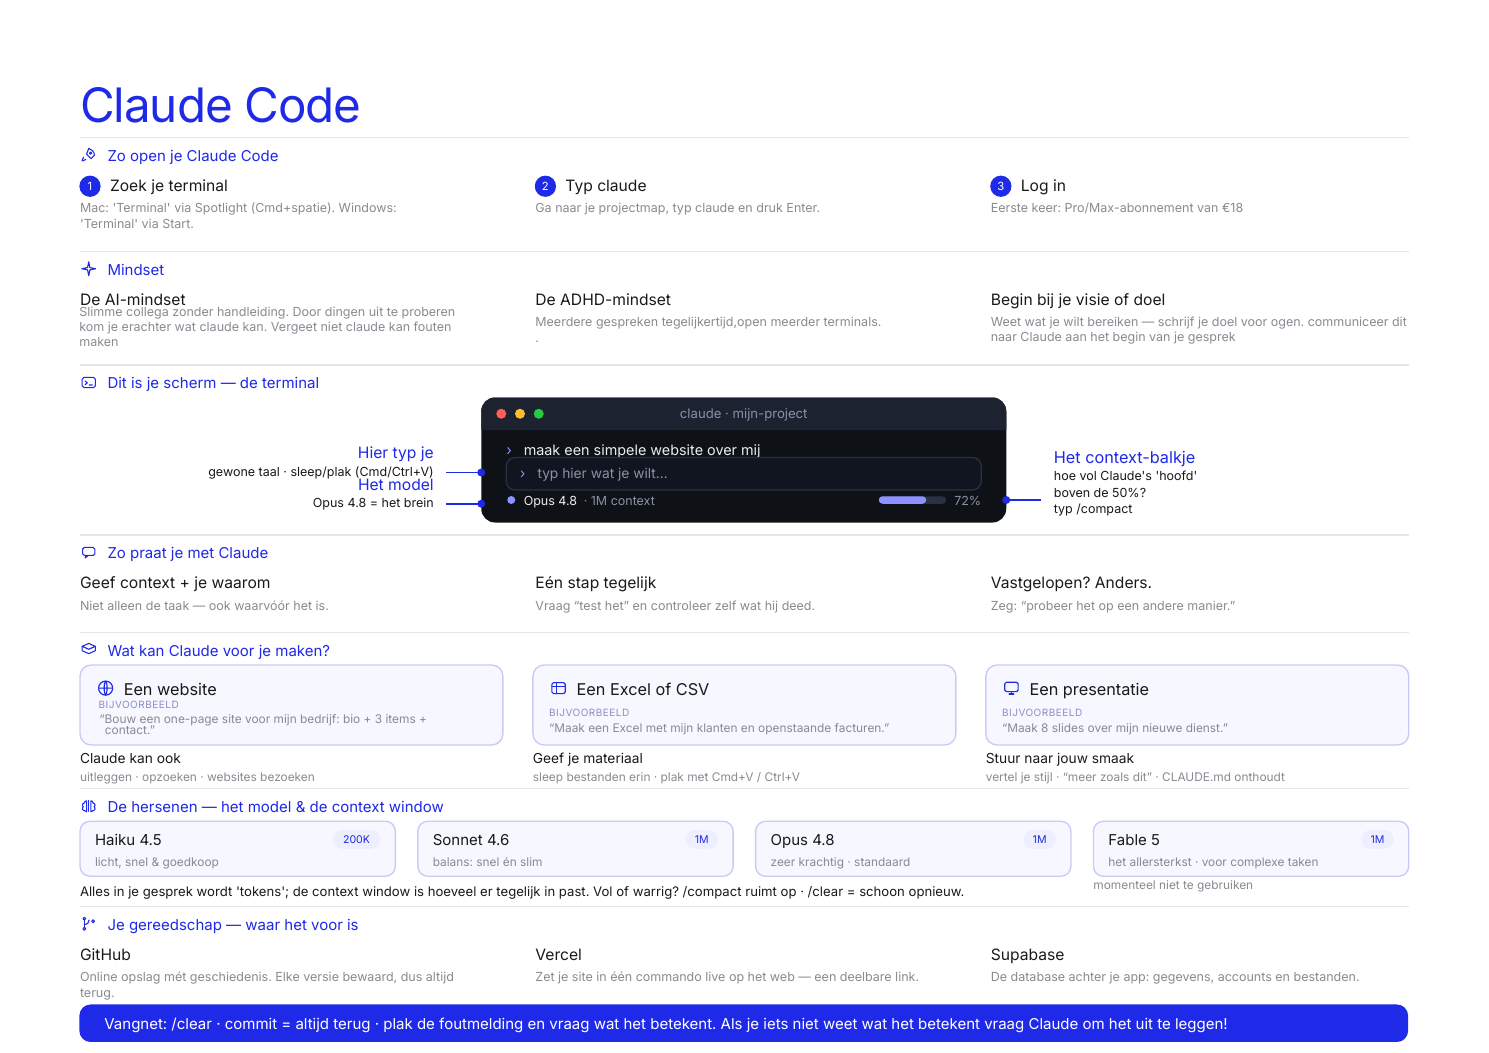Click the 'Vercel' tool heading
Image resolution: width=1489 pixels, height=1053 pixels.
pos(558,955)
